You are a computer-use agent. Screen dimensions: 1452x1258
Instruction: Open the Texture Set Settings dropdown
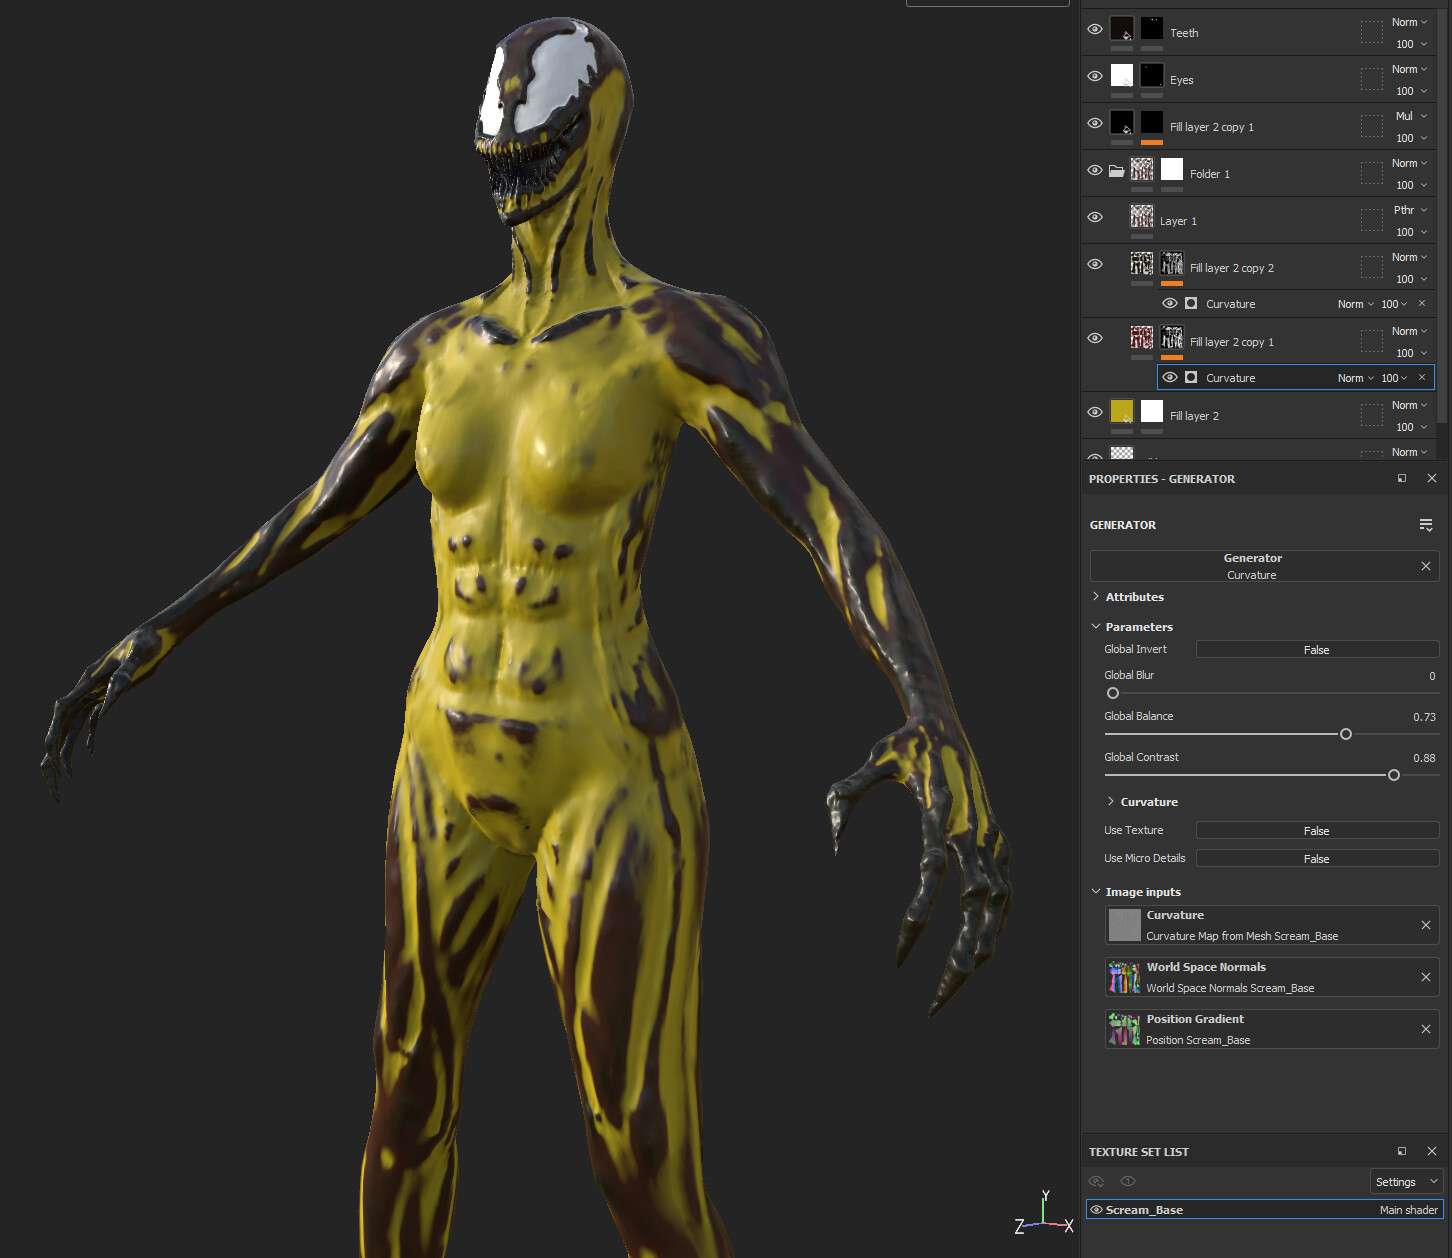1406,1182
